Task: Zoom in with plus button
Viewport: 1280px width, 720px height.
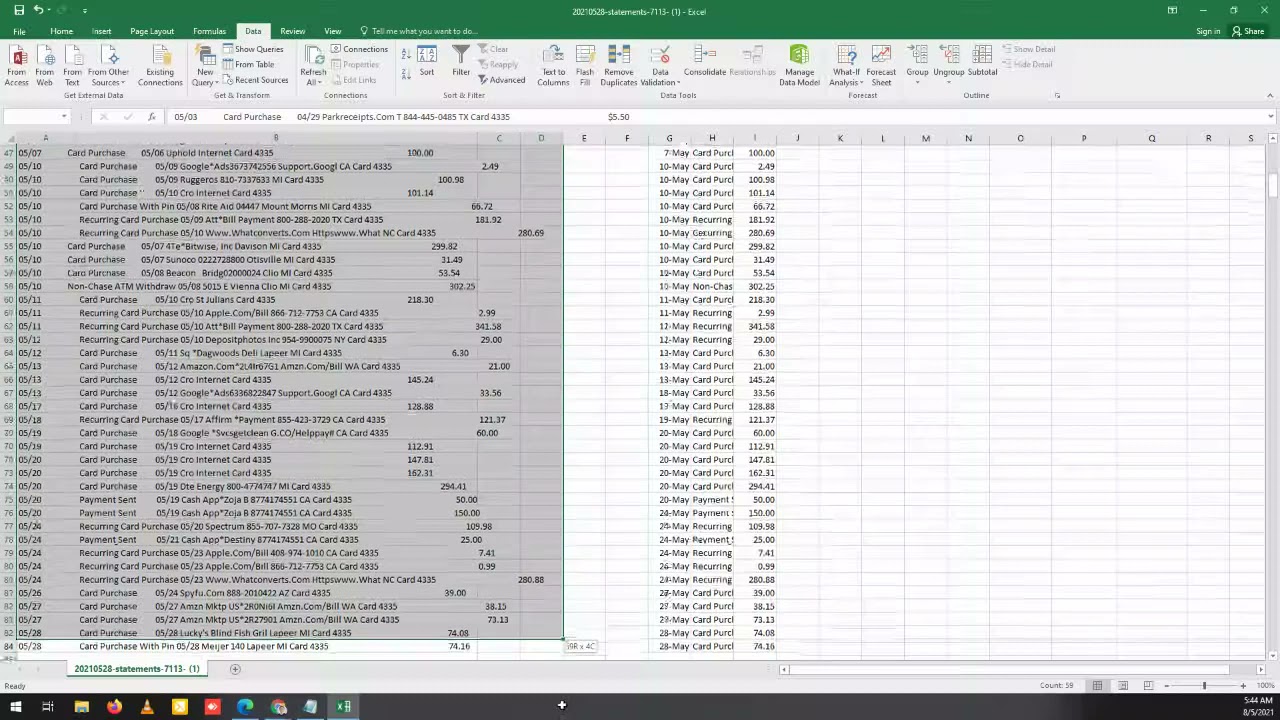Action: 1243,685
